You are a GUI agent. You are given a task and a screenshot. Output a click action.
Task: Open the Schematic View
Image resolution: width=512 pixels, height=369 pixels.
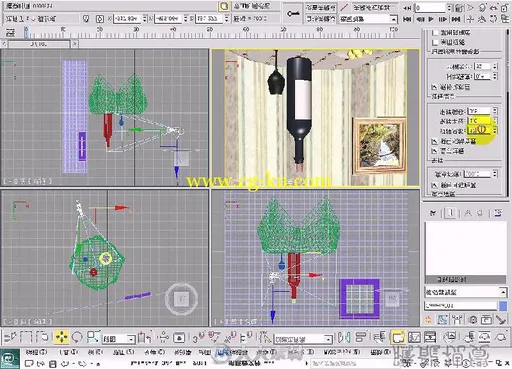[430, 338]
